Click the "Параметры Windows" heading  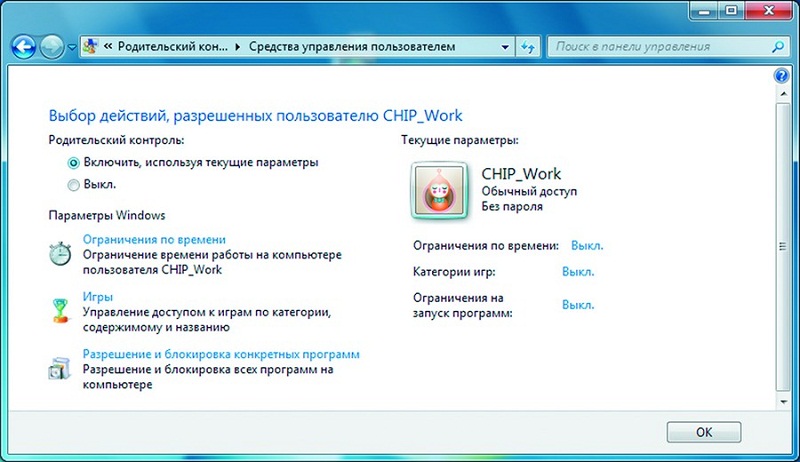107,215
